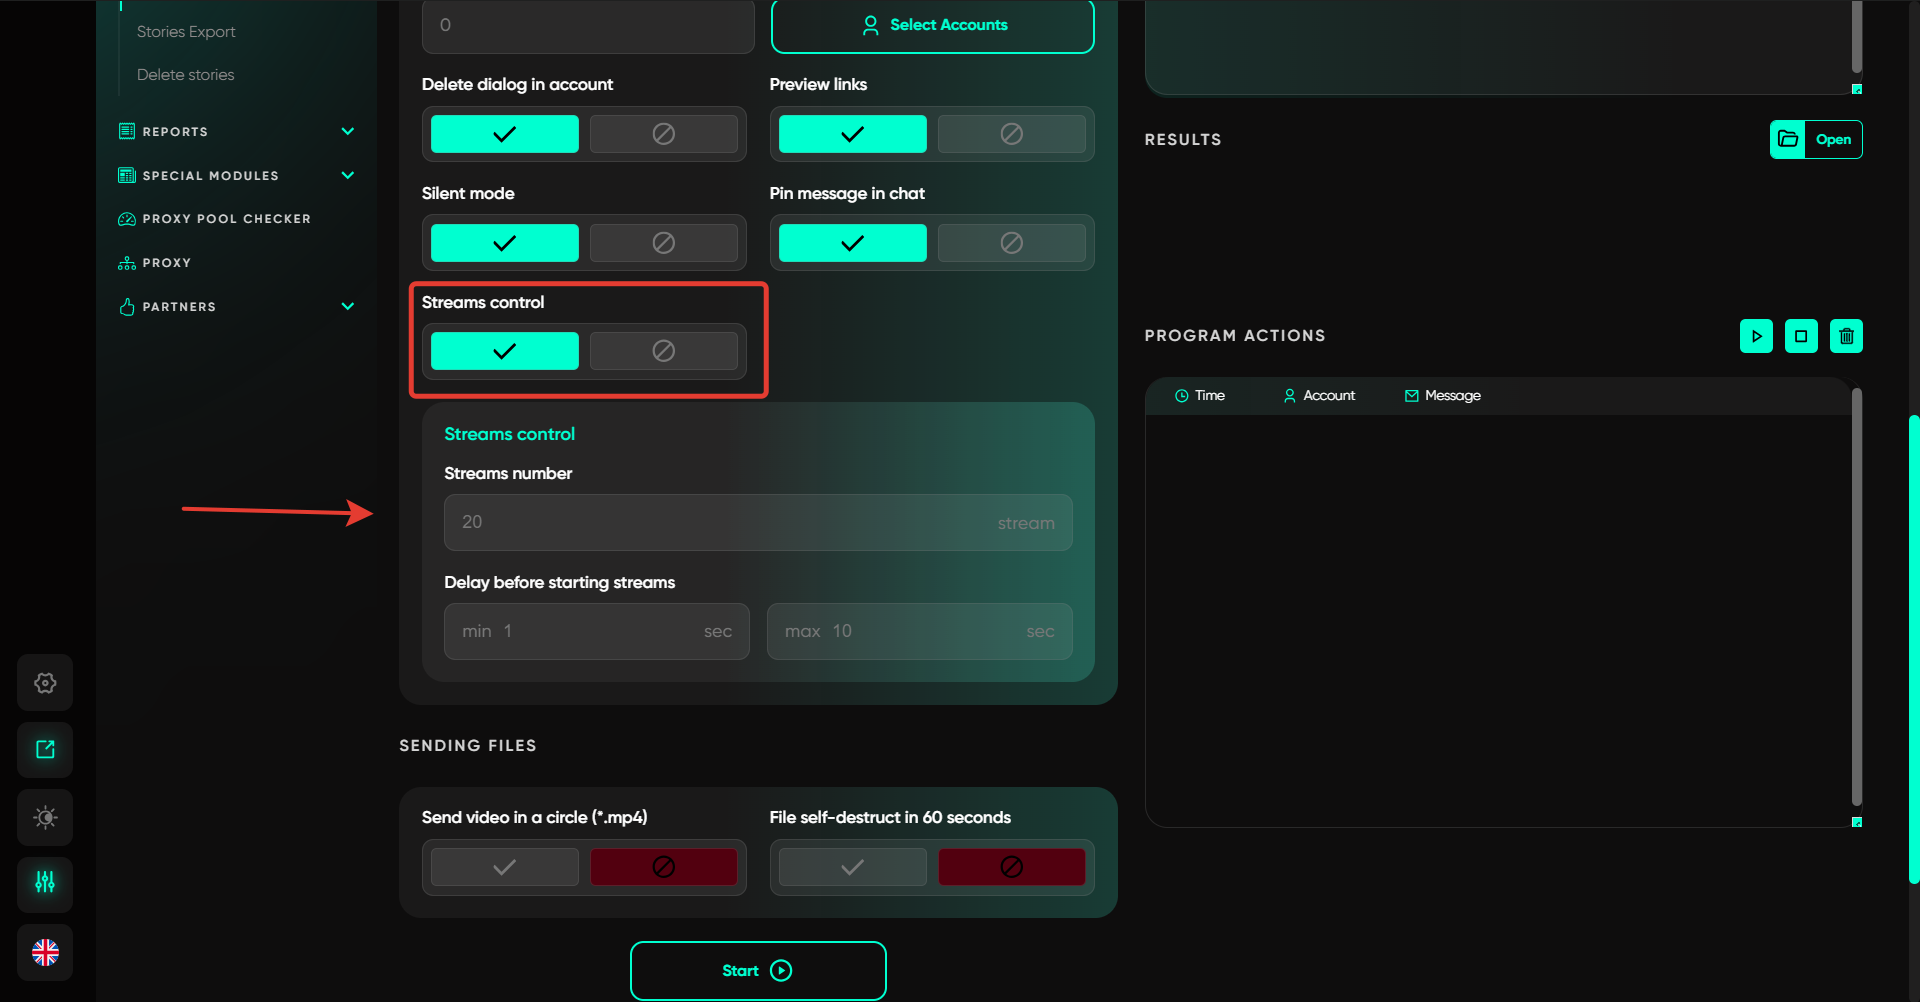This screenshot has height=1002, width=1920.
Task: Click the UK flag language icon
Action: pos(45,952)
